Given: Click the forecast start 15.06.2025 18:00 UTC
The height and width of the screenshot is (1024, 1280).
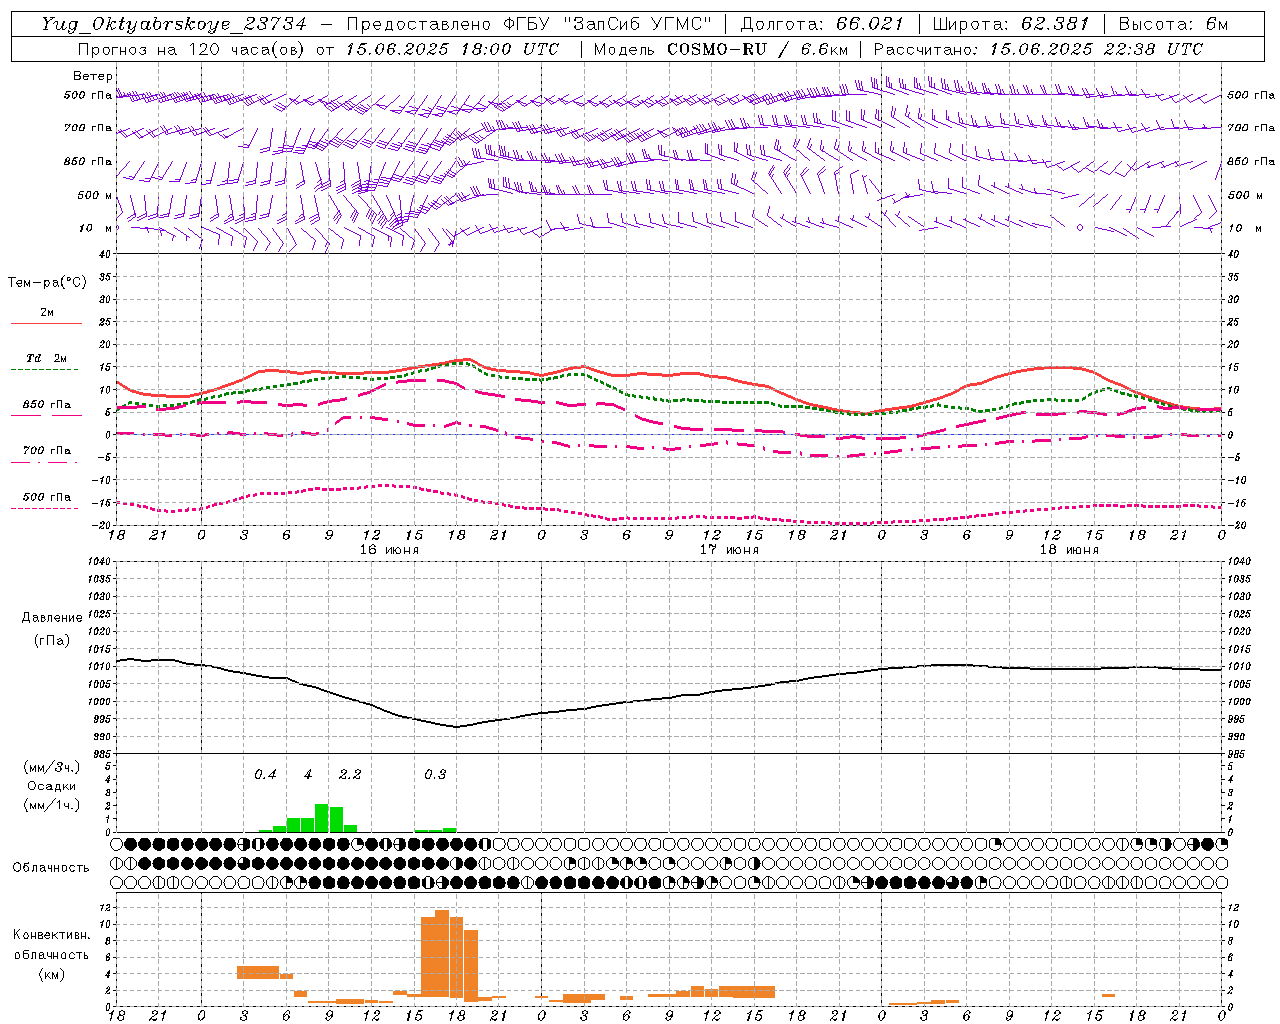Looking at the screenshot, I should click(452, 49).
